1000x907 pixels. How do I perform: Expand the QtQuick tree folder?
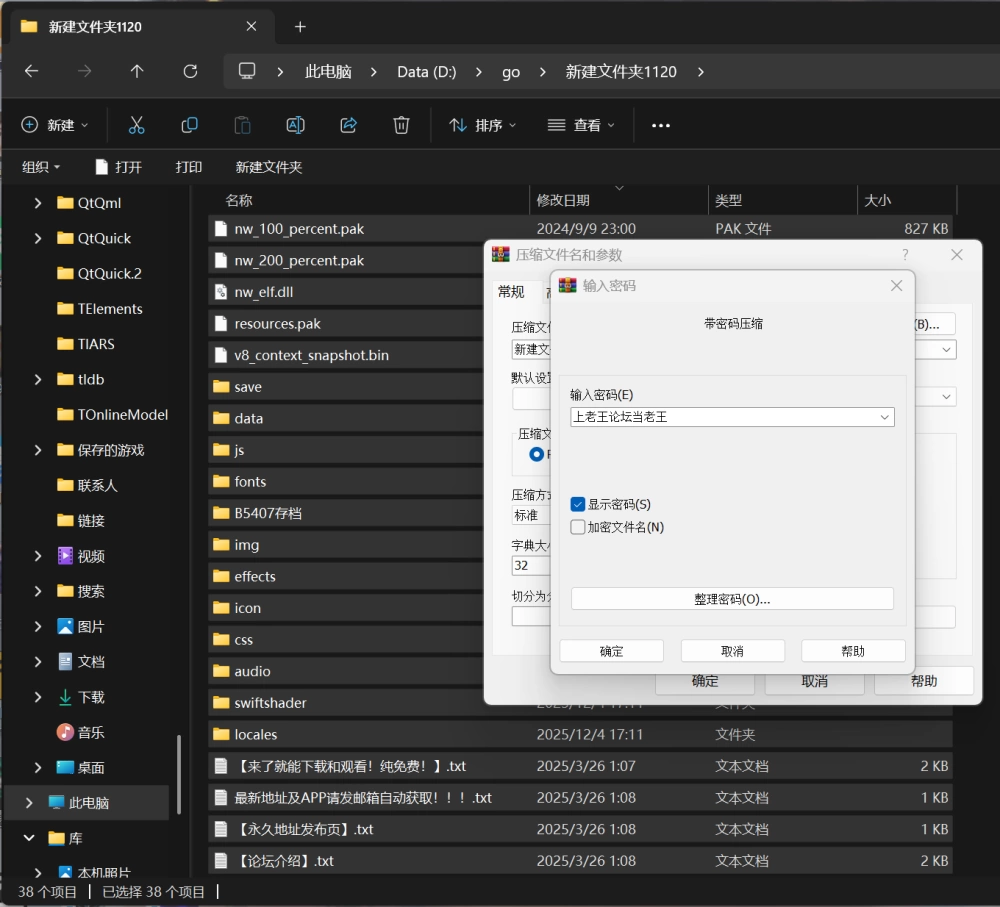click(38, 239)
